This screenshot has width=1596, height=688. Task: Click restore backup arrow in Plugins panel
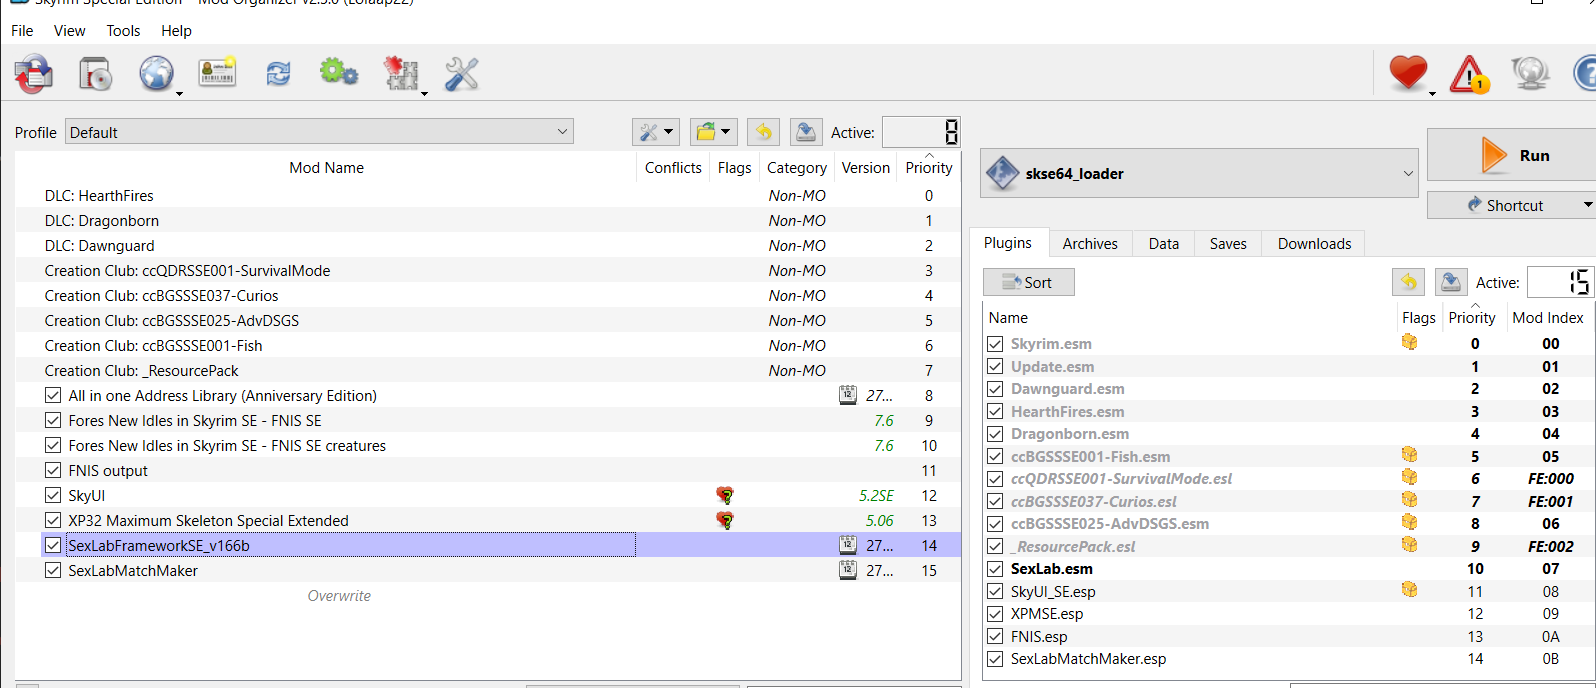(x=1409, y=282)
